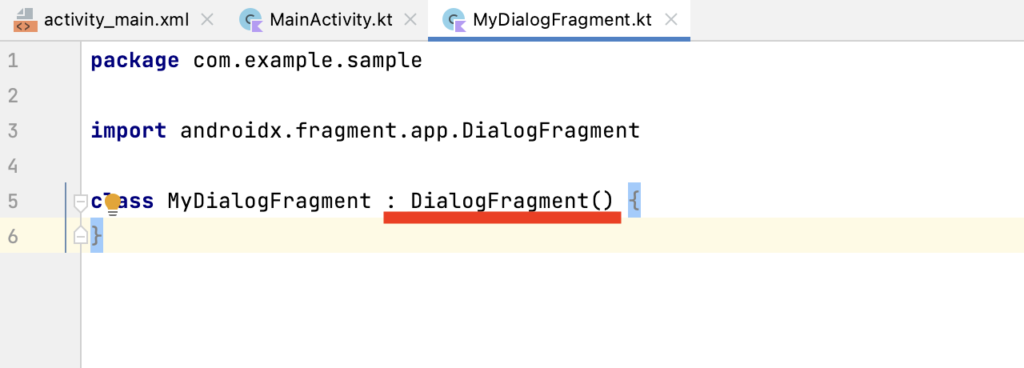Click the Kotlin class icon on MainActivity.kt tab
1024x368 pixels.
pos(251,20)
